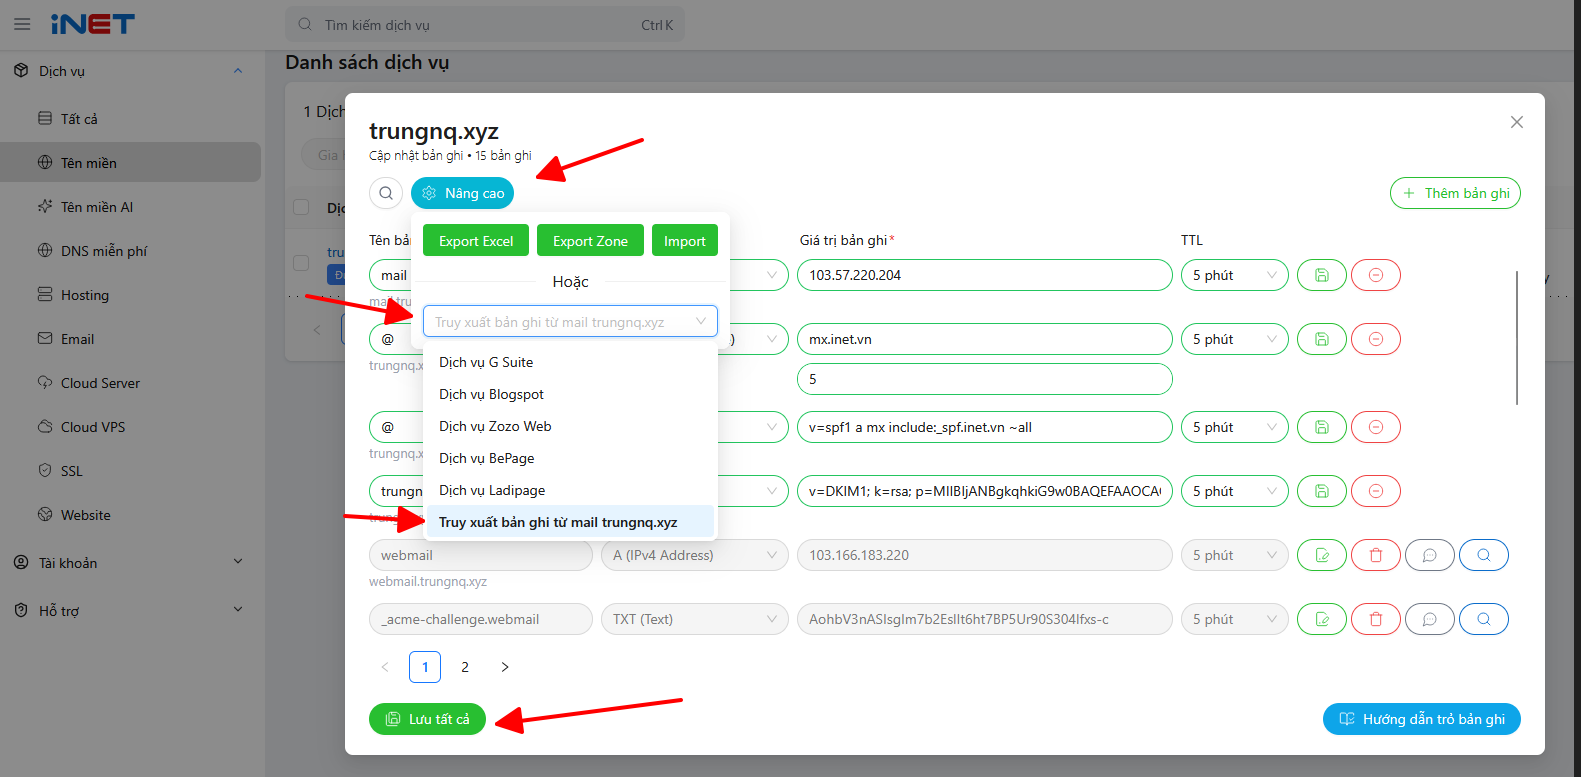Remove the mx.inet.vn record
1581x777 pixels.
[x=1376, y=339]
